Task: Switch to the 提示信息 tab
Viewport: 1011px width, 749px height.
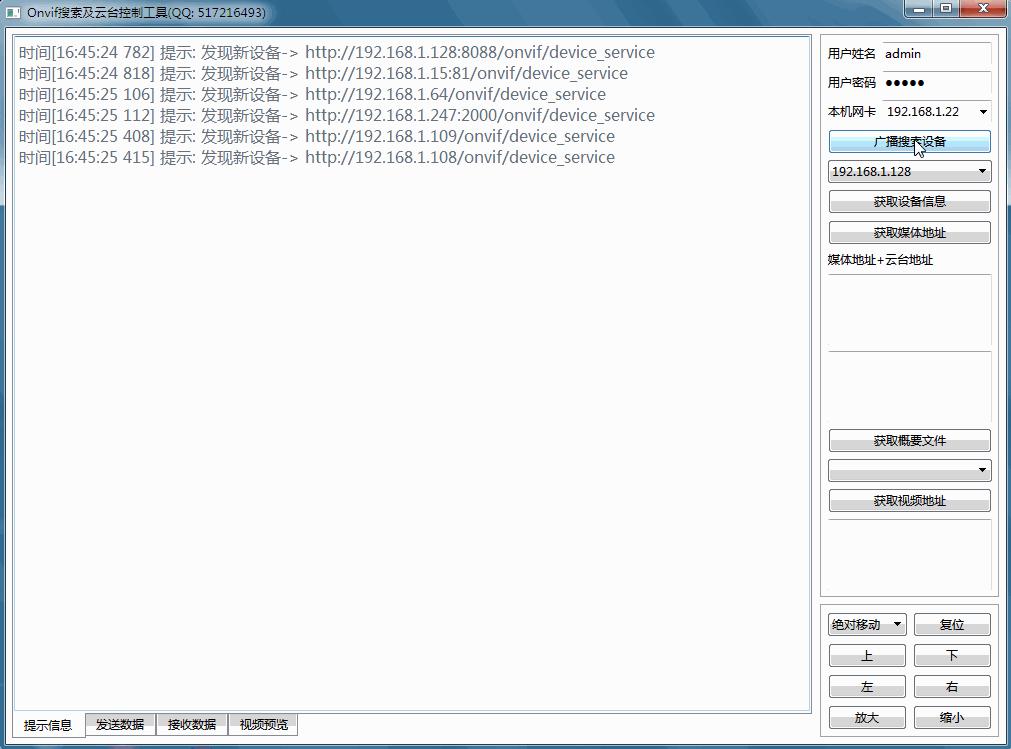Action: 48,725
